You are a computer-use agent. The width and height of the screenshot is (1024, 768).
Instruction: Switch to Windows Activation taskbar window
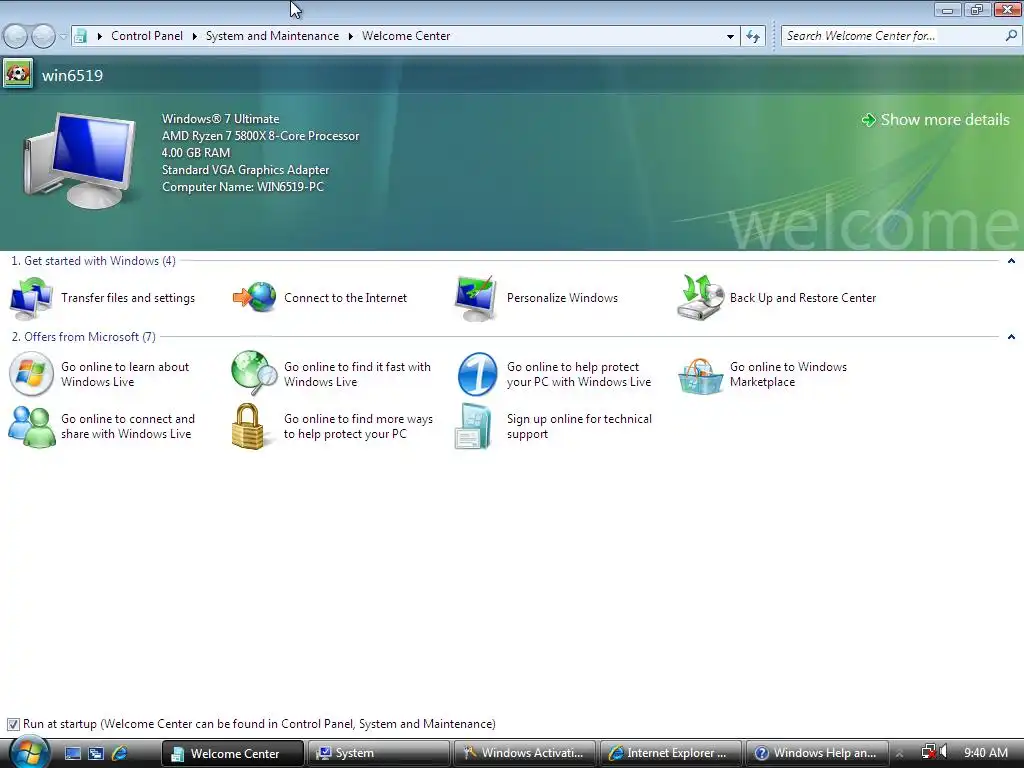point(524,753)
